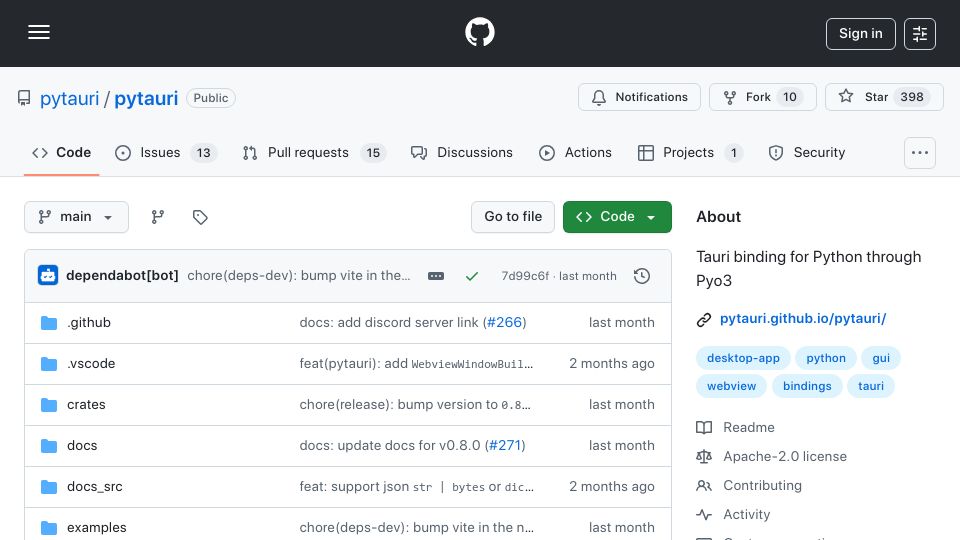Open appearance settings icon next to Sign in

[920, 34]
